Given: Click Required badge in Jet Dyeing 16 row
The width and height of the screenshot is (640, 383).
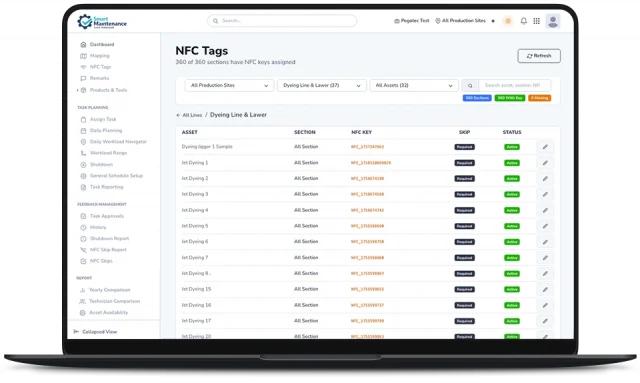Looking at the screenshot, I should (464, 305).
